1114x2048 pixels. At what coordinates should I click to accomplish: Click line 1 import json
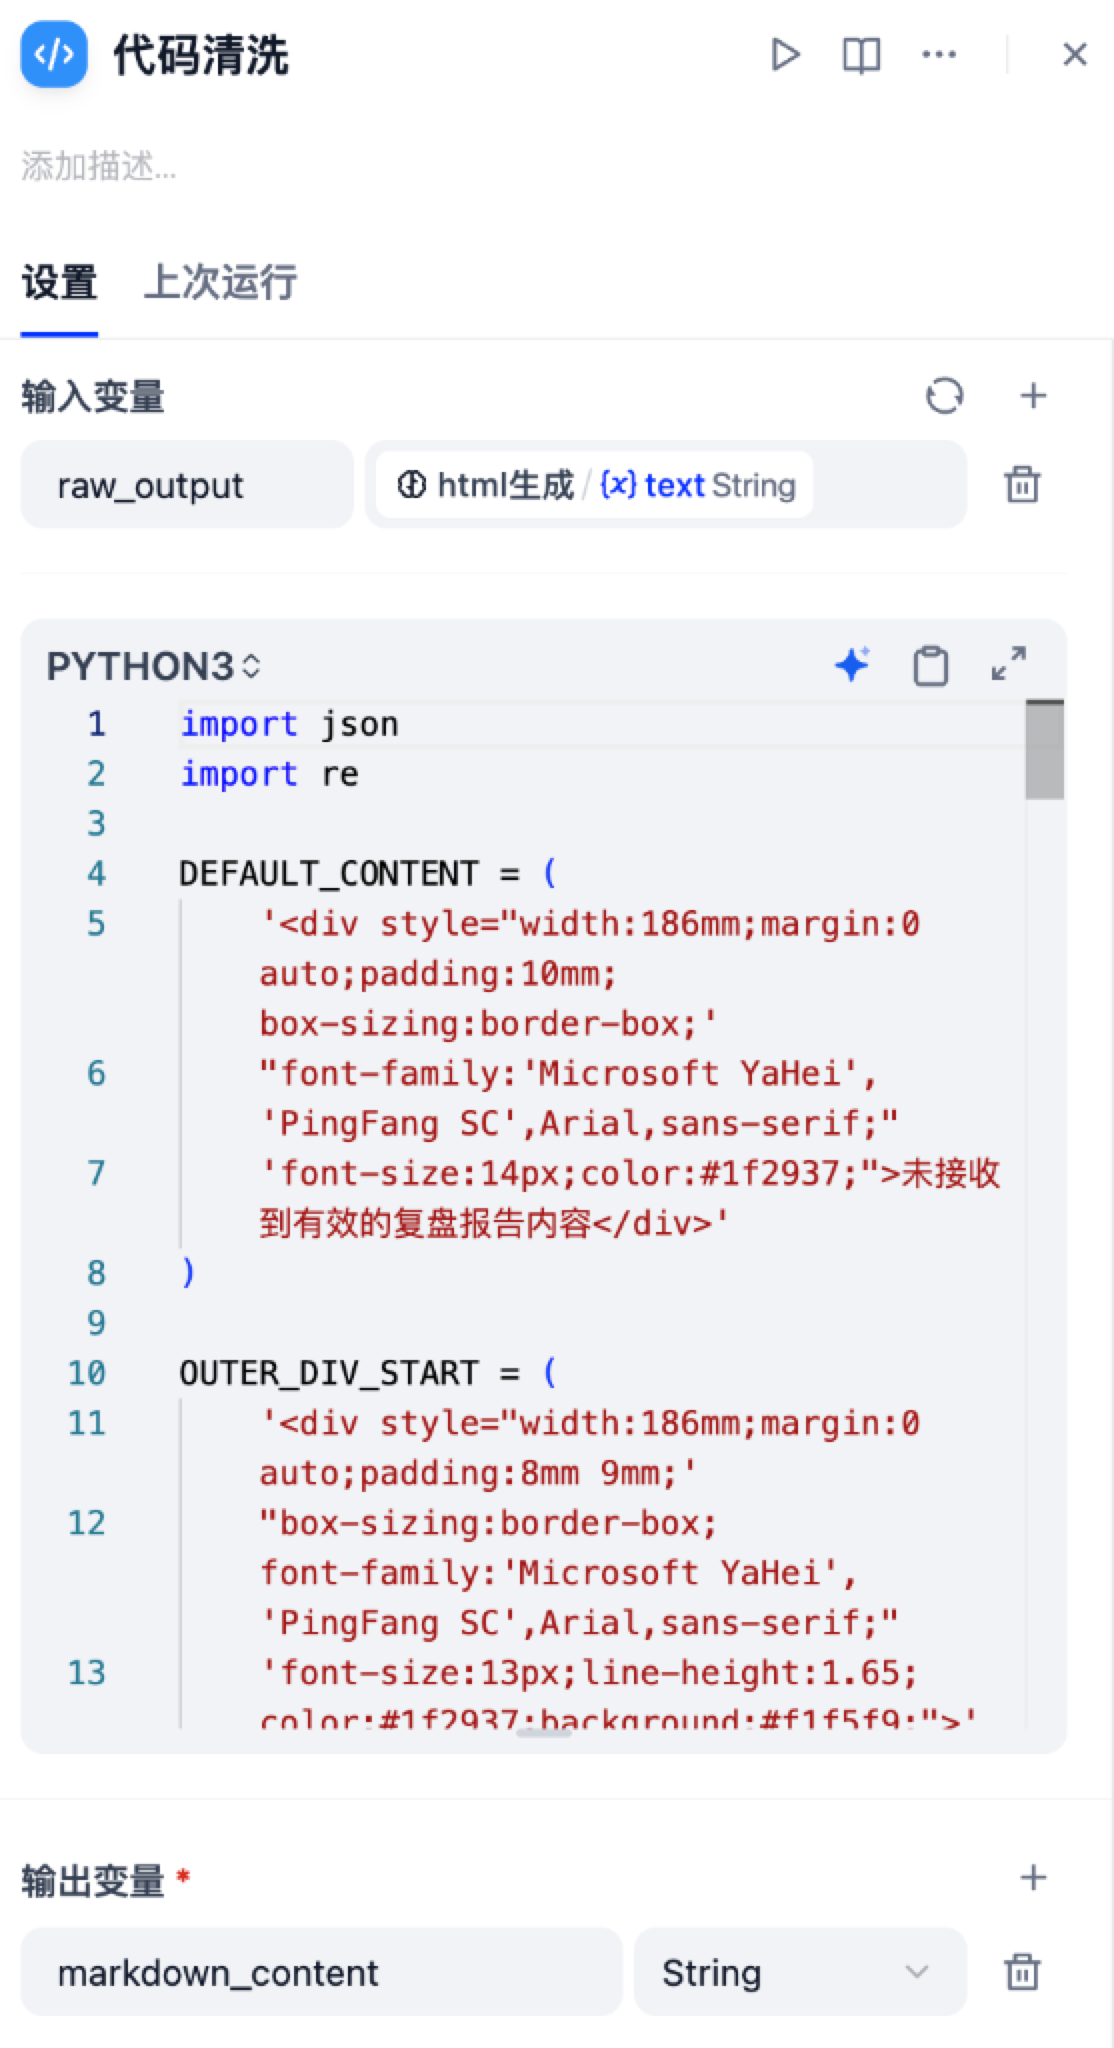[x=289, y=724]
